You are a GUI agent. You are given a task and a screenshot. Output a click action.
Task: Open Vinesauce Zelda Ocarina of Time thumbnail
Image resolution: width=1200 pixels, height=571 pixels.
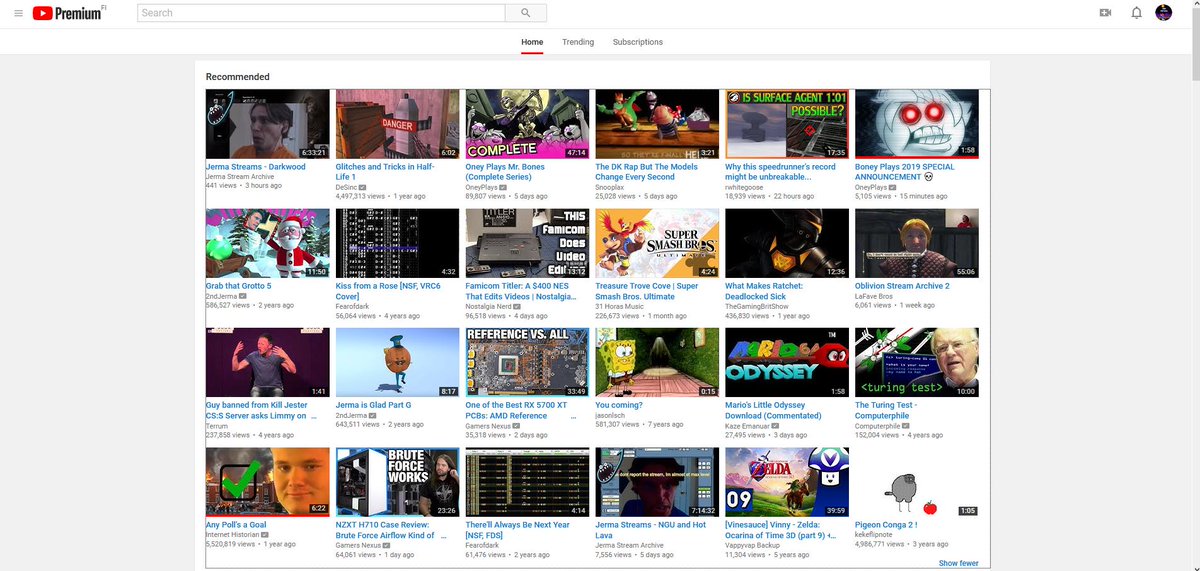click(x=787, y=481)
